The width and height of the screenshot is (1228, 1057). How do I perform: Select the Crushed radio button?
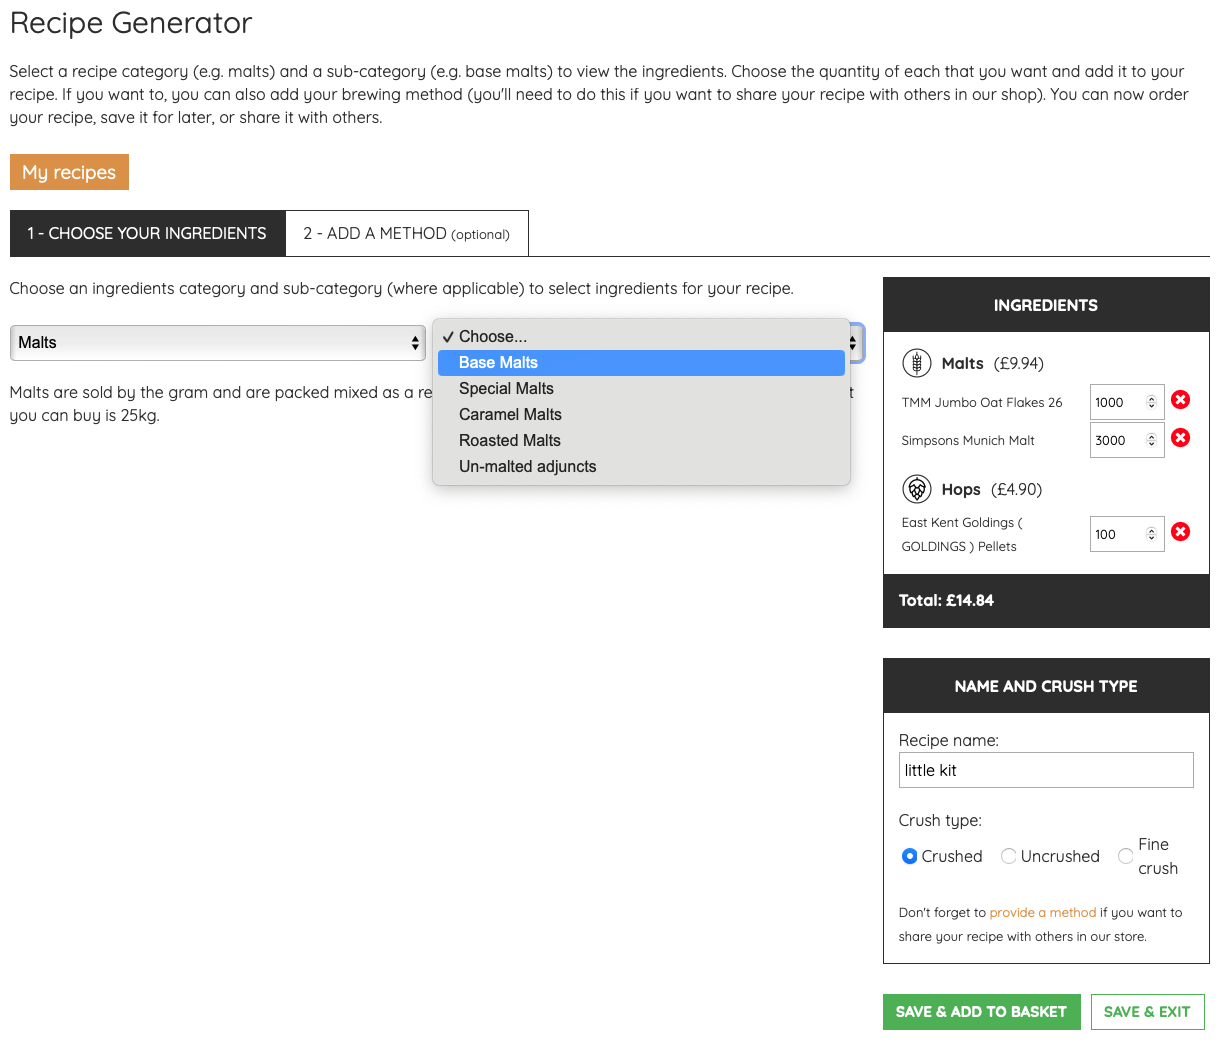click(x=910, y=856)
